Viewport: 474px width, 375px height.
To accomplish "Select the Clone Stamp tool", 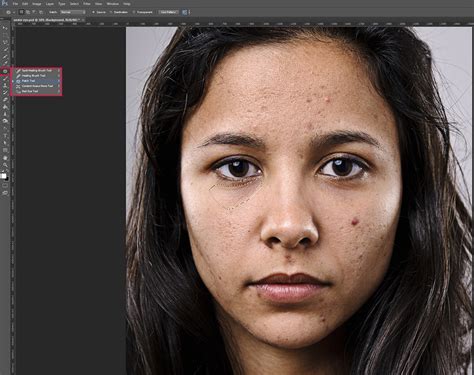I will click(x=5, y=85).
